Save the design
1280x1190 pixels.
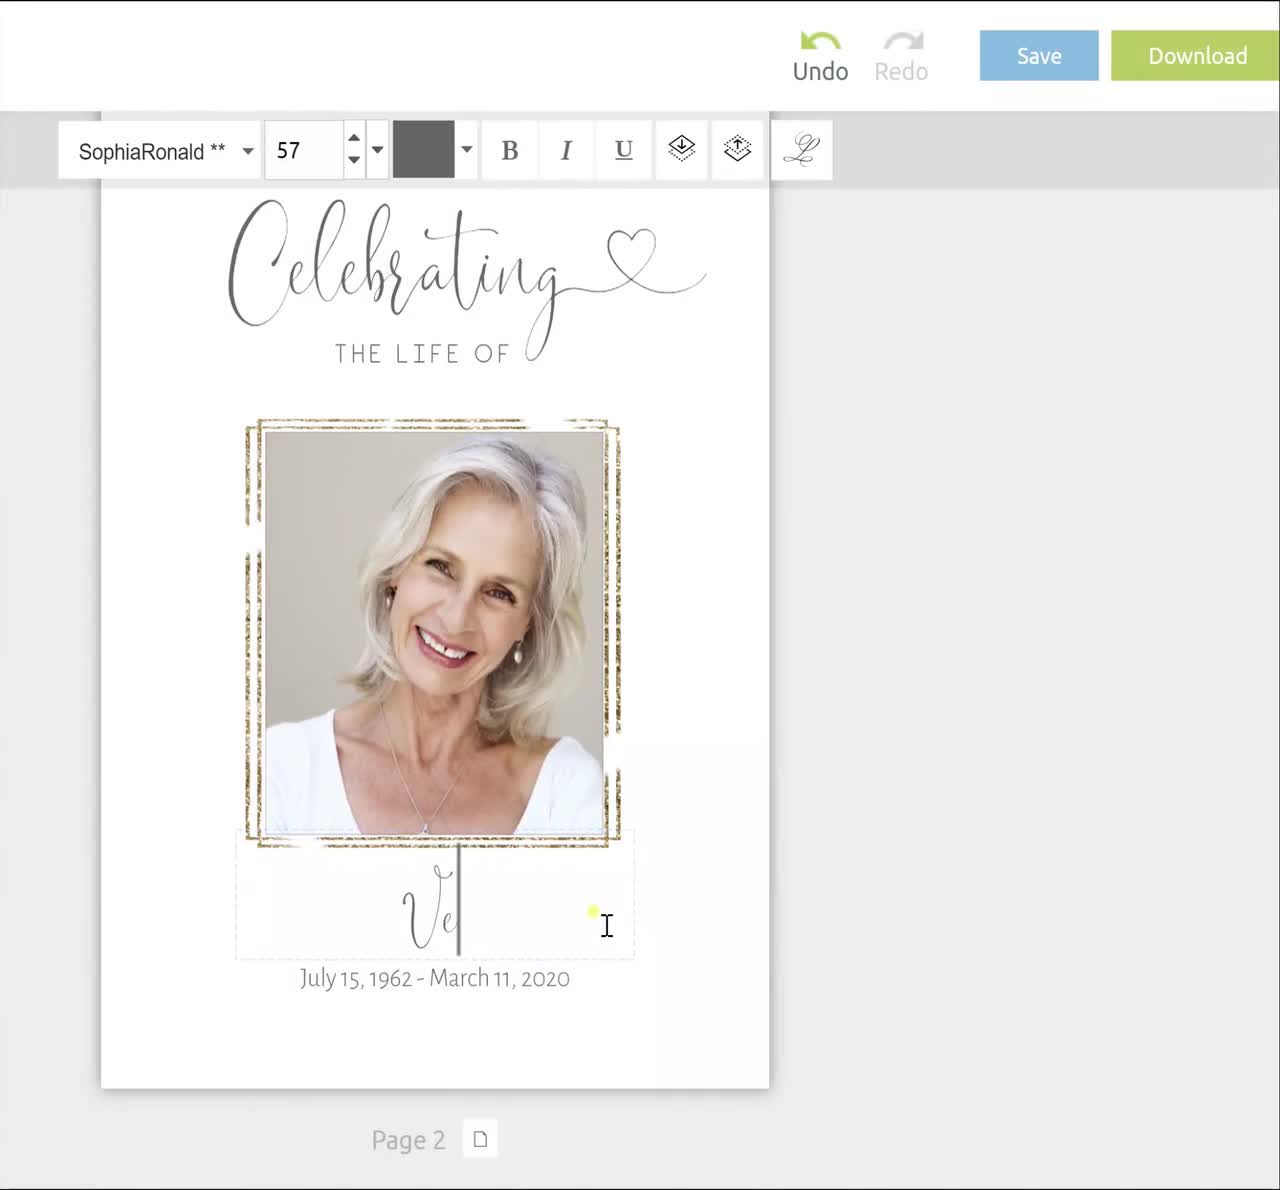[x=1039, y=56]
